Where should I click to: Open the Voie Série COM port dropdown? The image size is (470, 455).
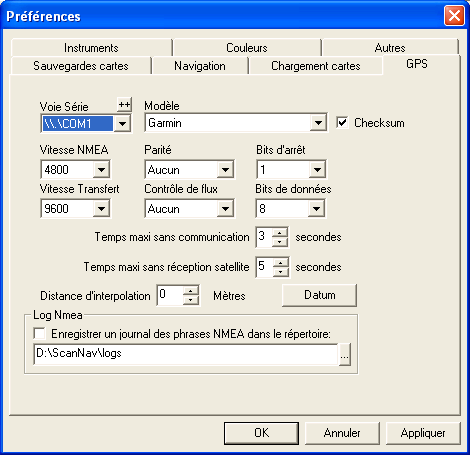pyautogui.click(x=122, y=124)
